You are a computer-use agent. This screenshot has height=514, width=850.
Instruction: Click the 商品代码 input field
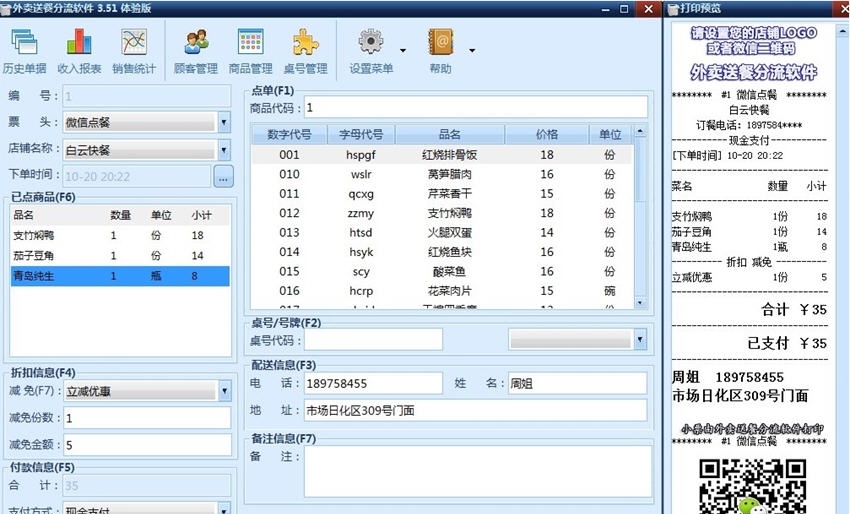point(475,107)
